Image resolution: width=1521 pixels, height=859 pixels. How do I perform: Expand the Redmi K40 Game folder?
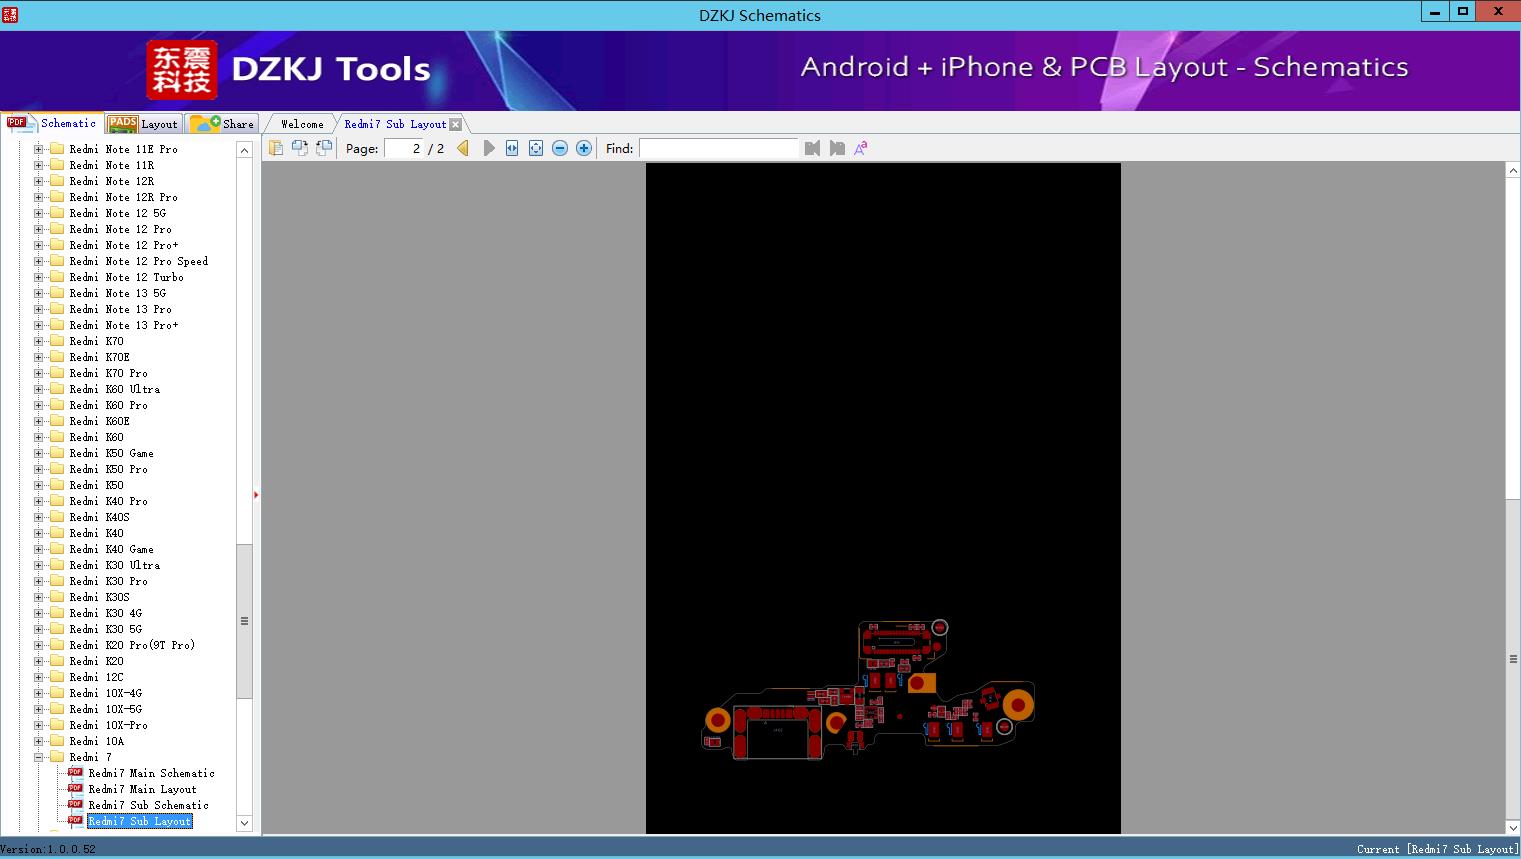[x=39, y=549]
